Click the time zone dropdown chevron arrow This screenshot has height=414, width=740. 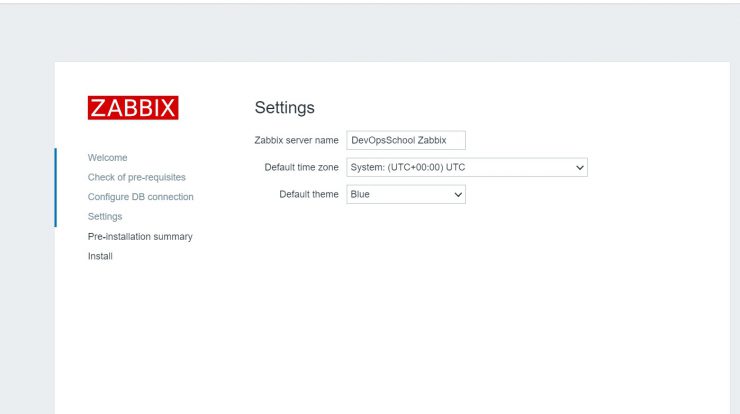click(x=580, y=168)
